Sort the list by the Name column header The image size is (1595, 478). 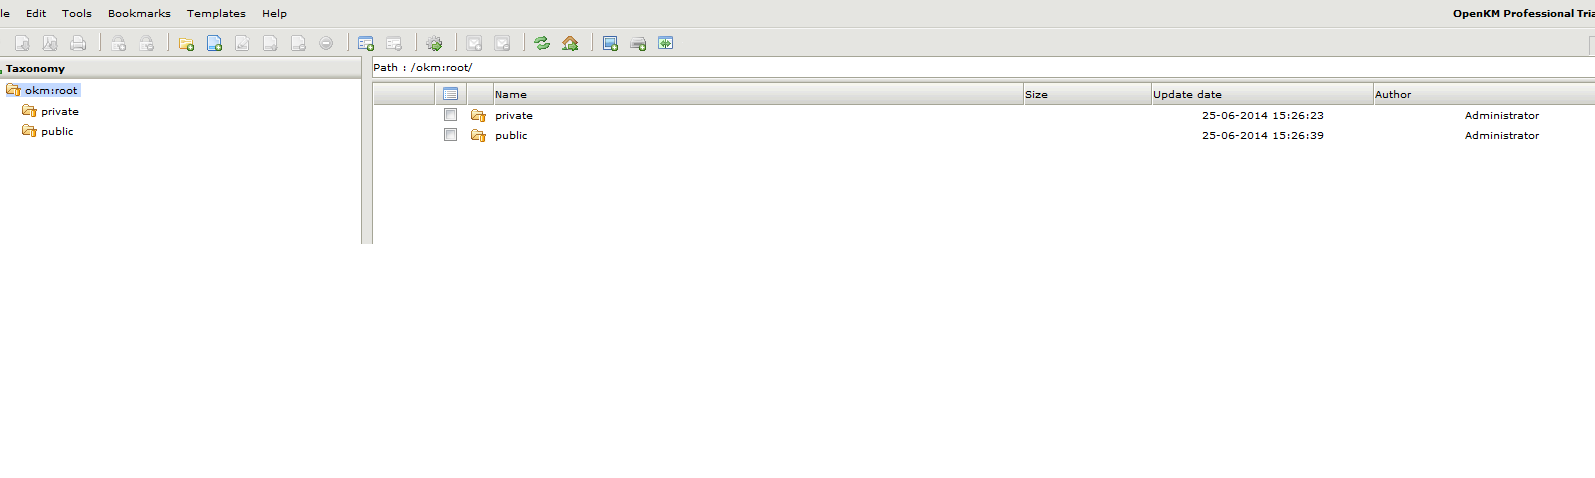tap(511, 94)
